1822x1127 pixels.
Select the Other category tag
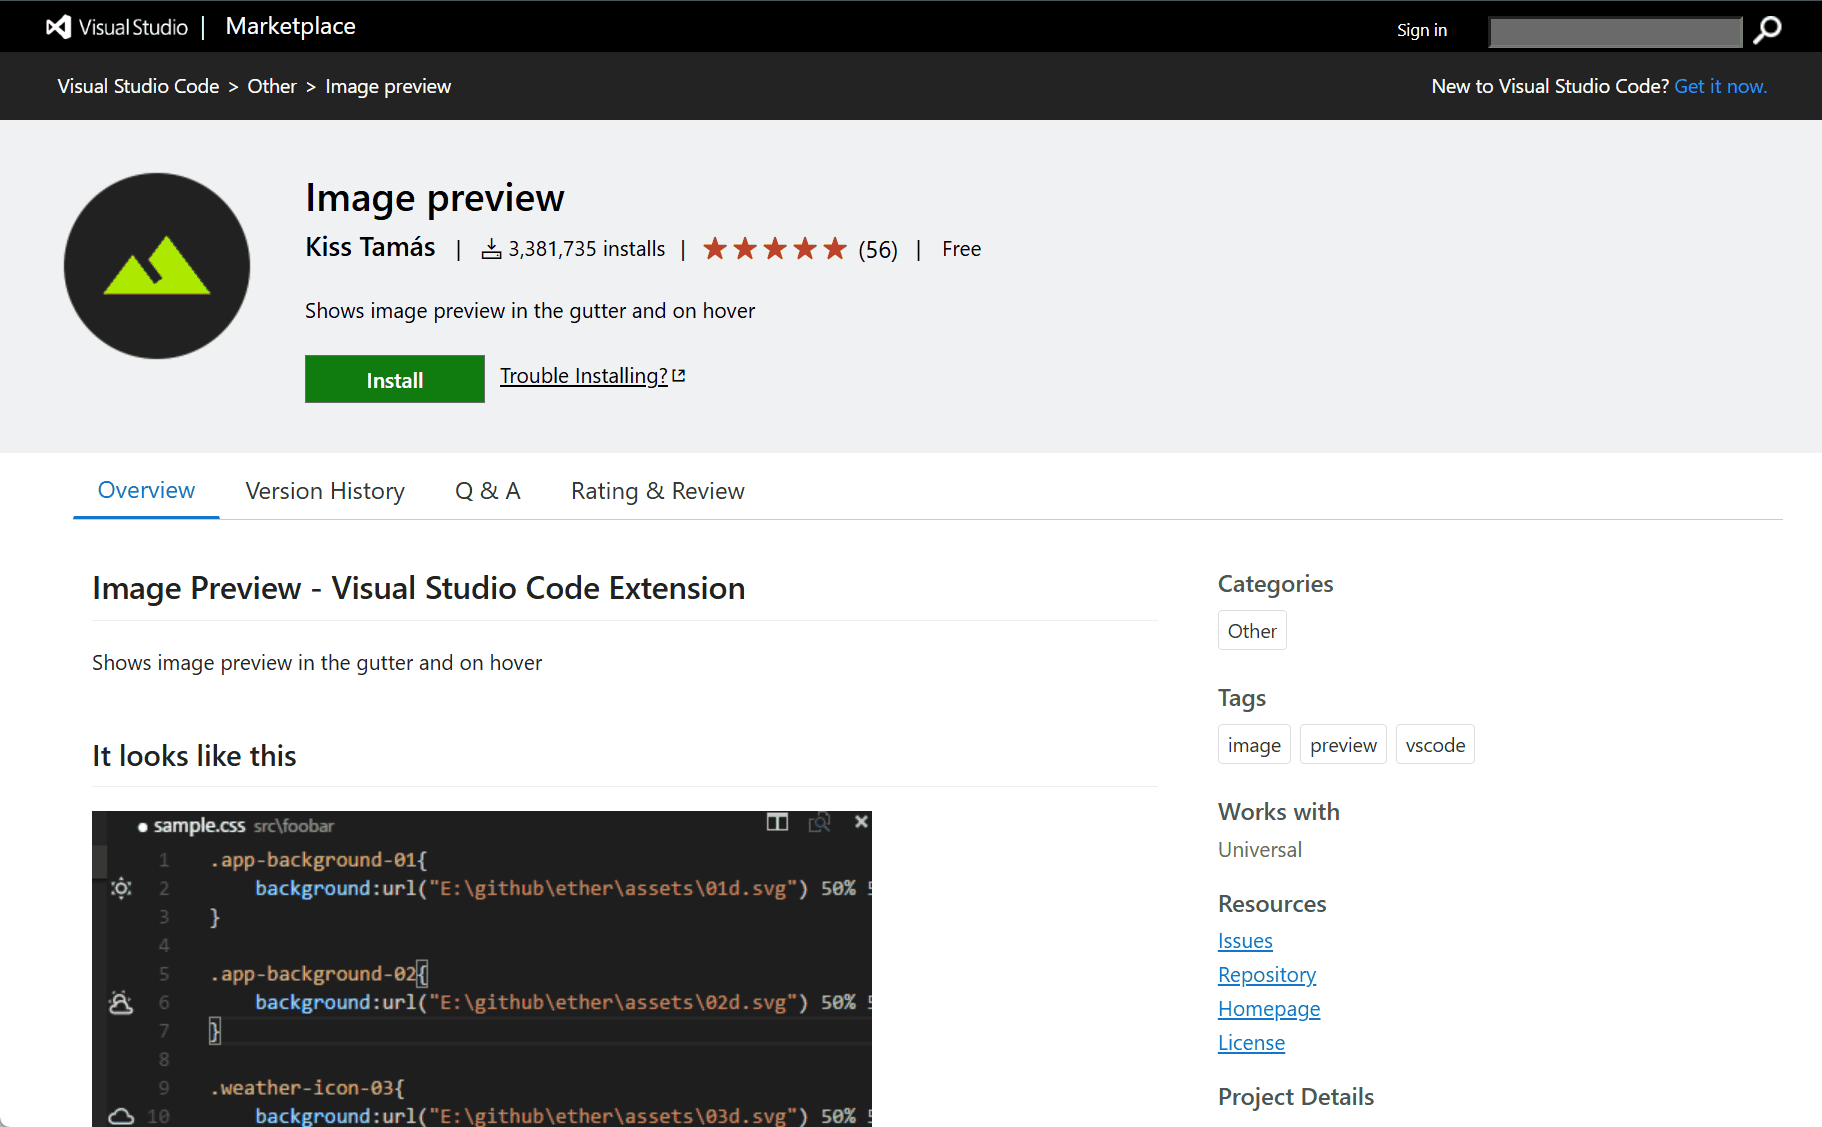1252,631
